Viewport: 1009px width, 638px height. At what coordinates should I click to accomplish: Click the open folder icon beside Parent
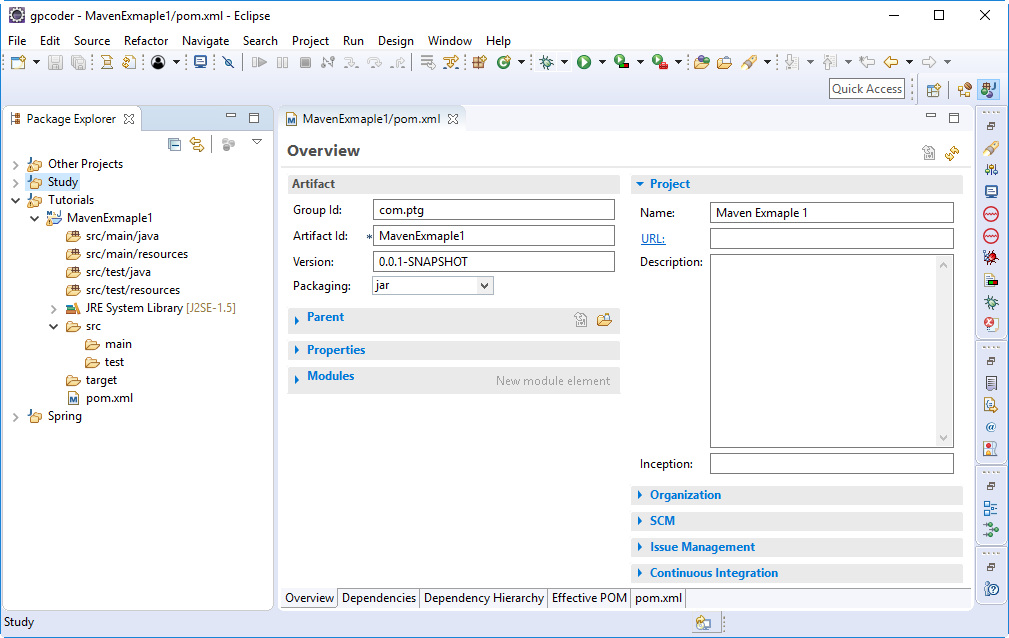pos(604,320)
